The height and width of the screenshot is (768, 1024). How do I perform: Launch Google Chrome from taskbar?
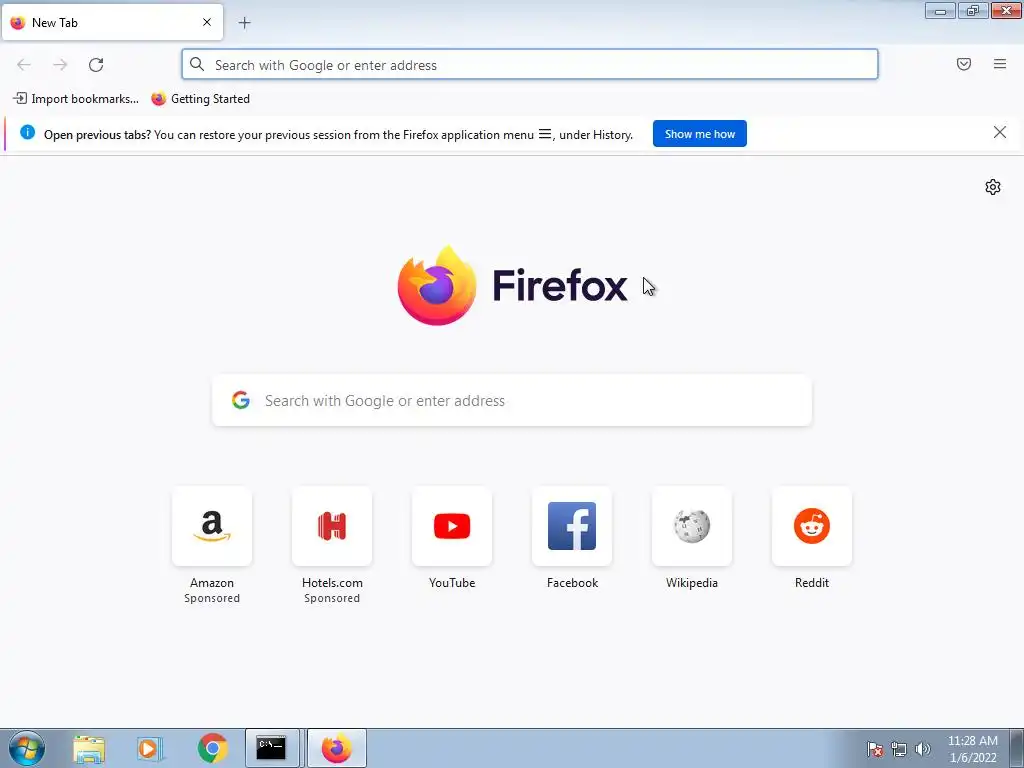click(x=212, y=748)
